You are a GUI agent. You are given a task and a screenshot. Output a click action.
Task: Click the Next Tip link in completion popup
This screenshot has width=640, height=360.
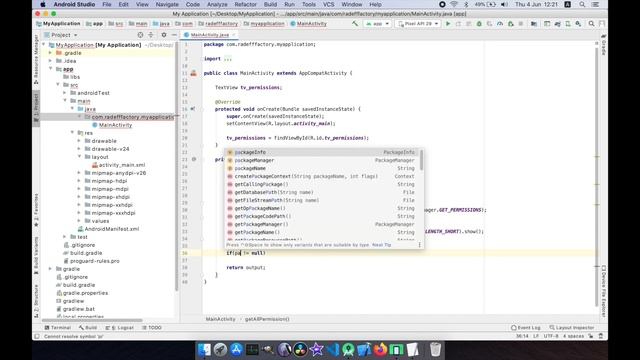pos(382,245)
